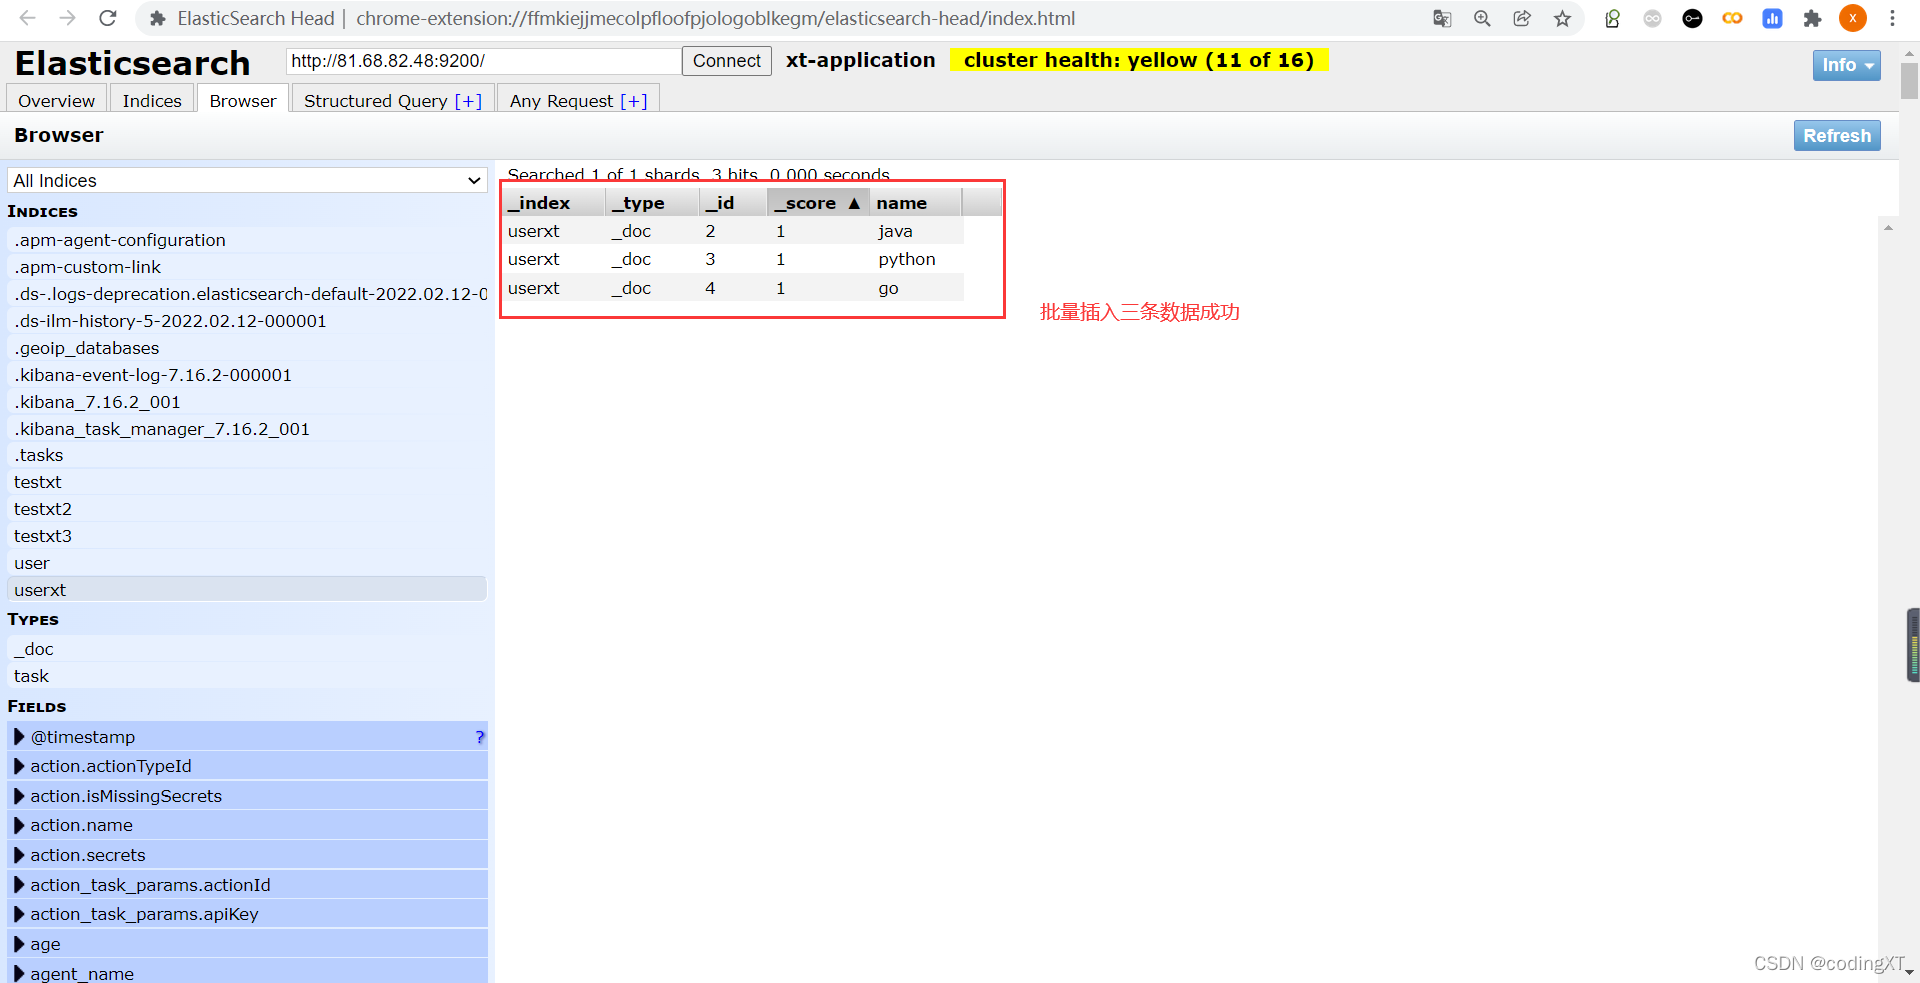Open the Structured Query tab
This screenshot has width=1920, height=983.
(x=393, y=100)
